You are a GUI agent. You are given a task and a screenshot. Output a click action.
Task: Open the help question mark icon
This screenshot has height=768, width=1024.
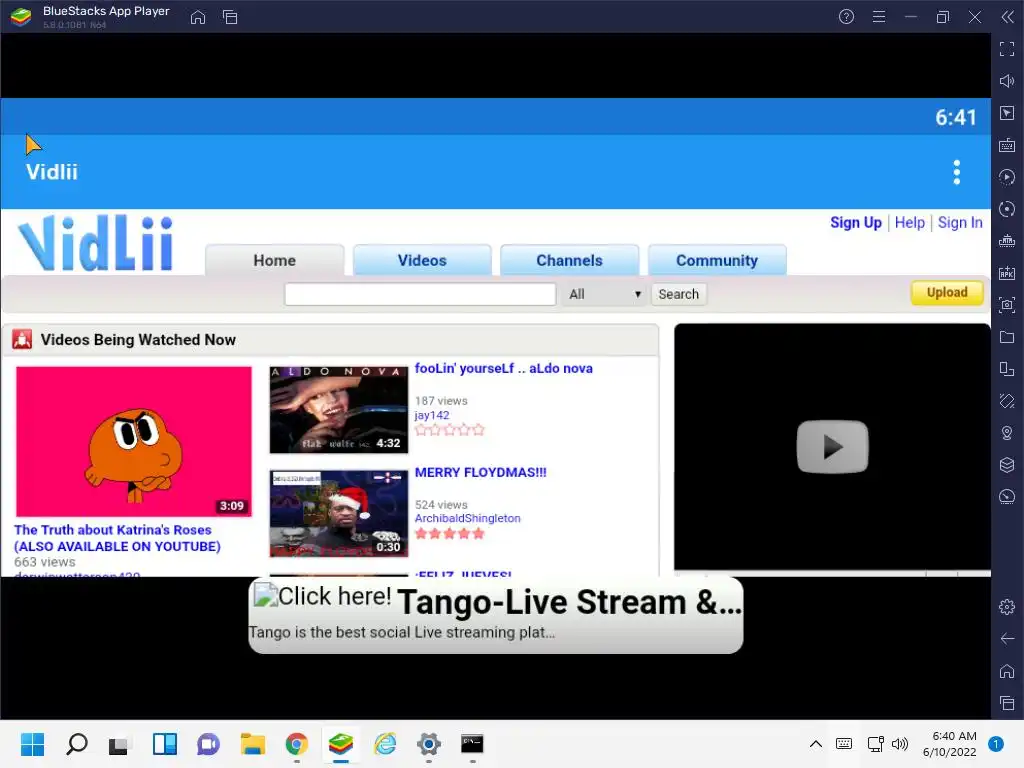pyautogui.click(x=846, y=17)
